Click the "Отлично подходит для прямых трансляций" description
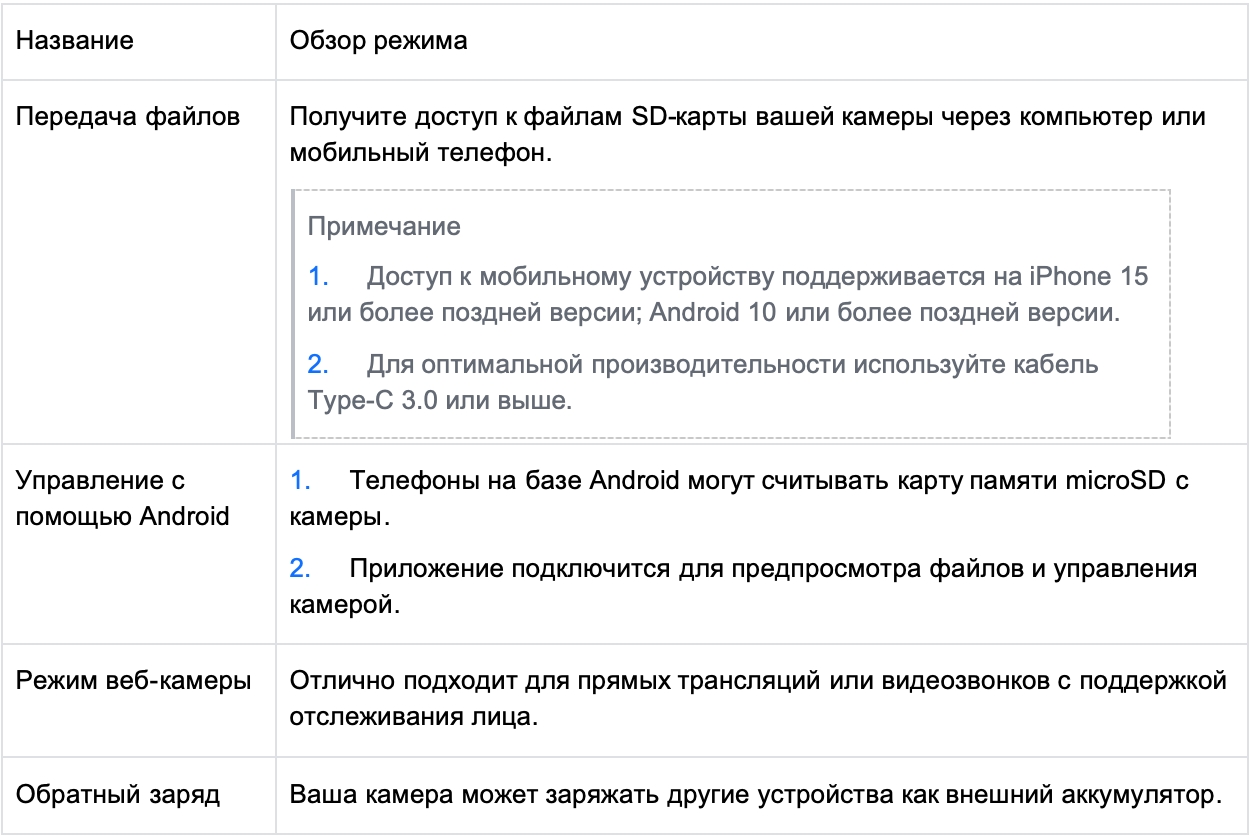Viewport: 1250px width, 836px height. (x=756, y=682)
